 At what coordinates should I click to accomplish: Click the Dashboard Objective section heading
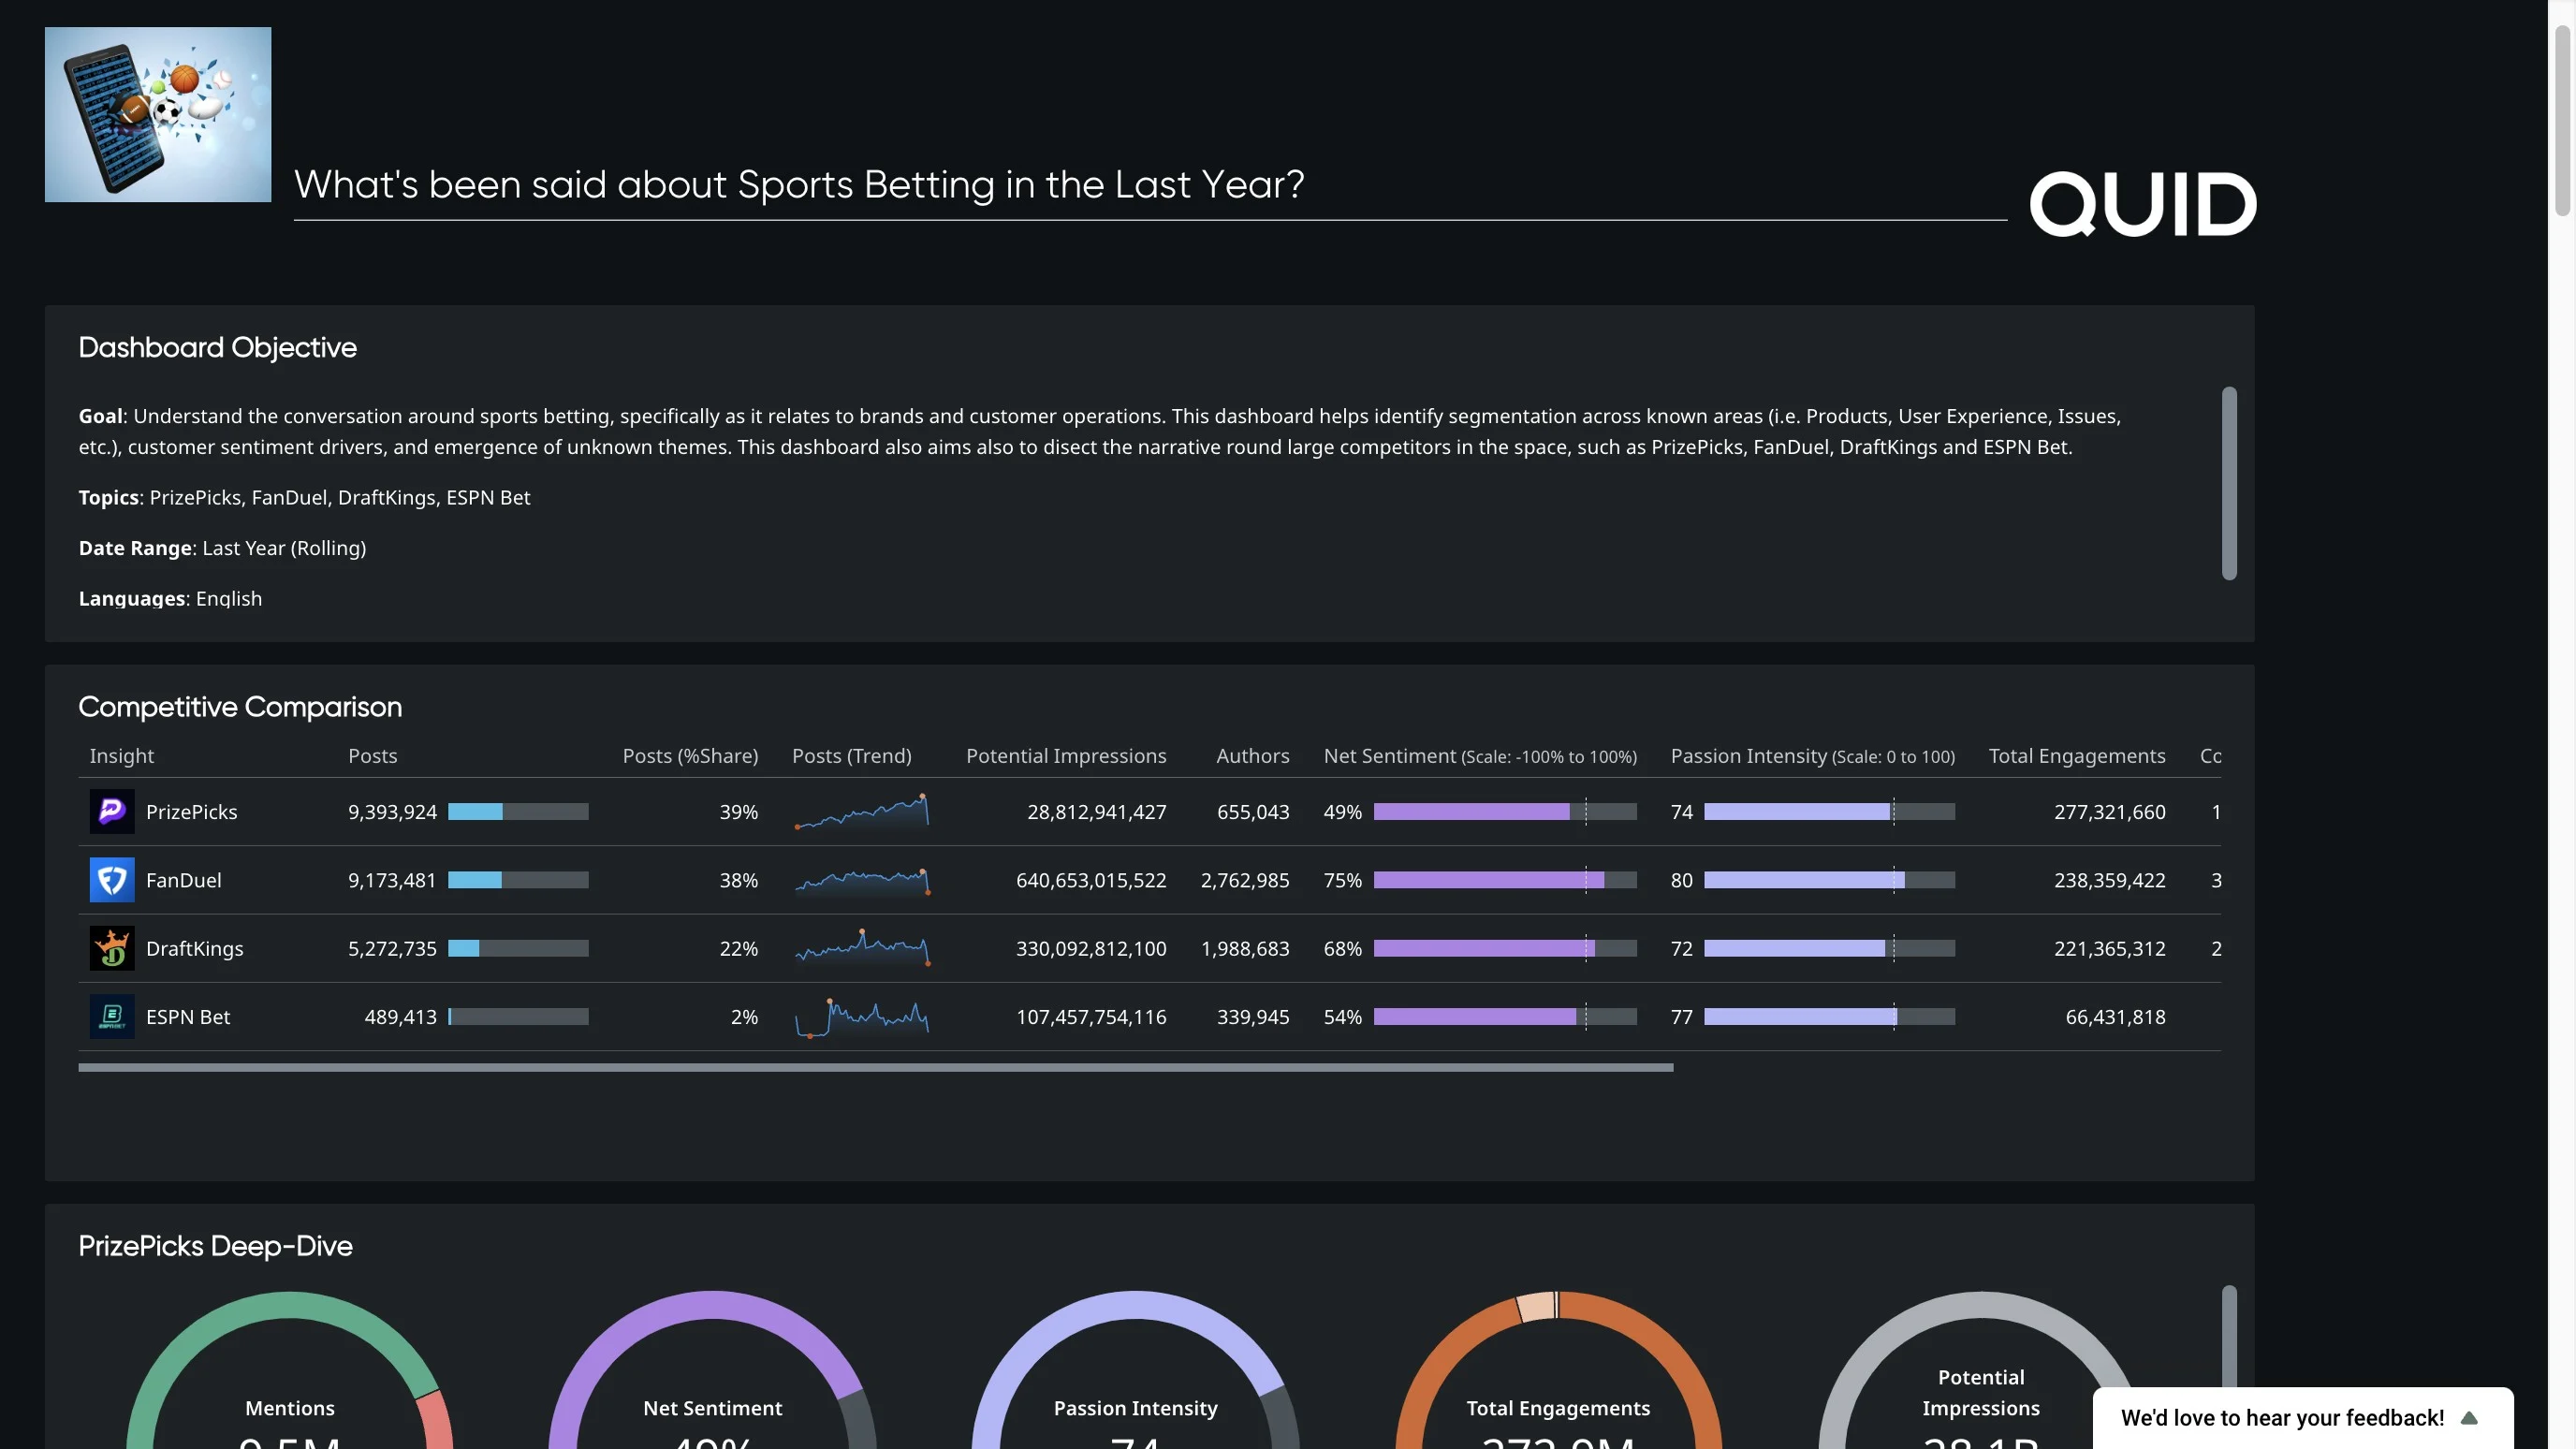coord(217,347)
